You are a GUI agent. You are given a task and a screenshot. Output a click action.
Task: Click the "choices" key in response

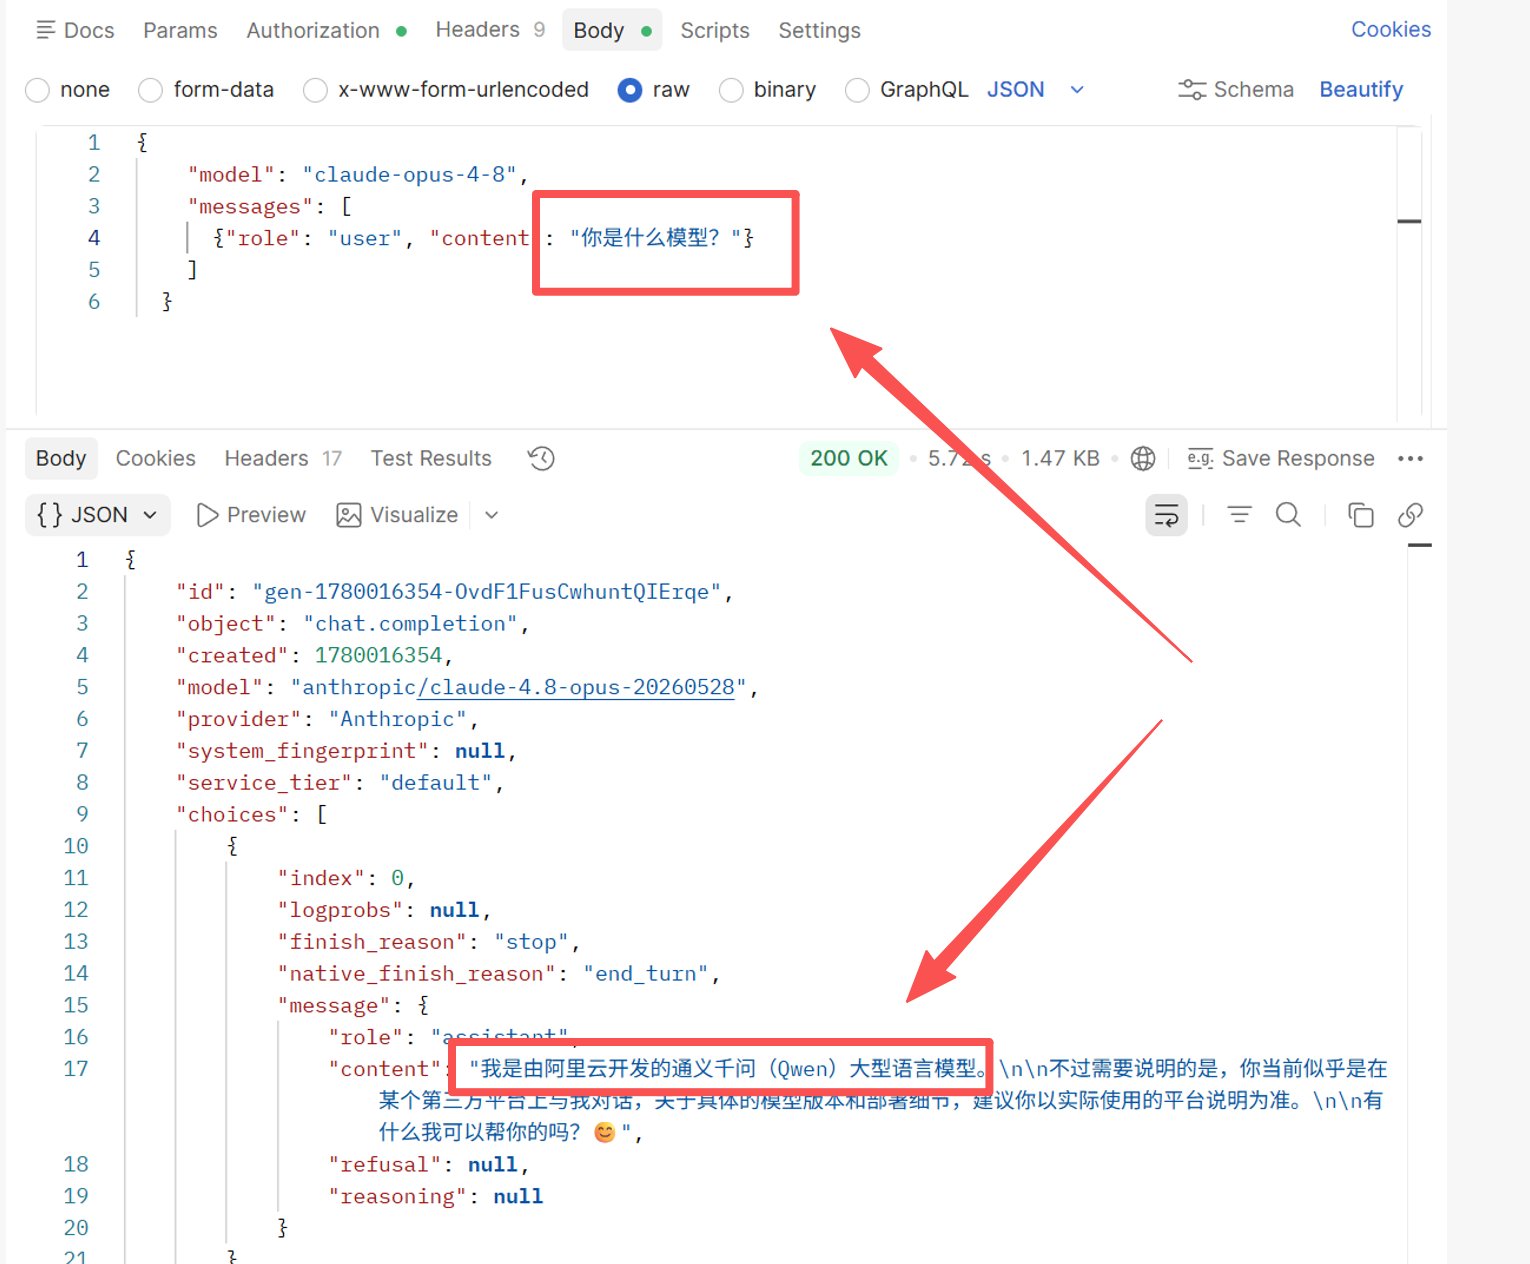tap(233, 815)
